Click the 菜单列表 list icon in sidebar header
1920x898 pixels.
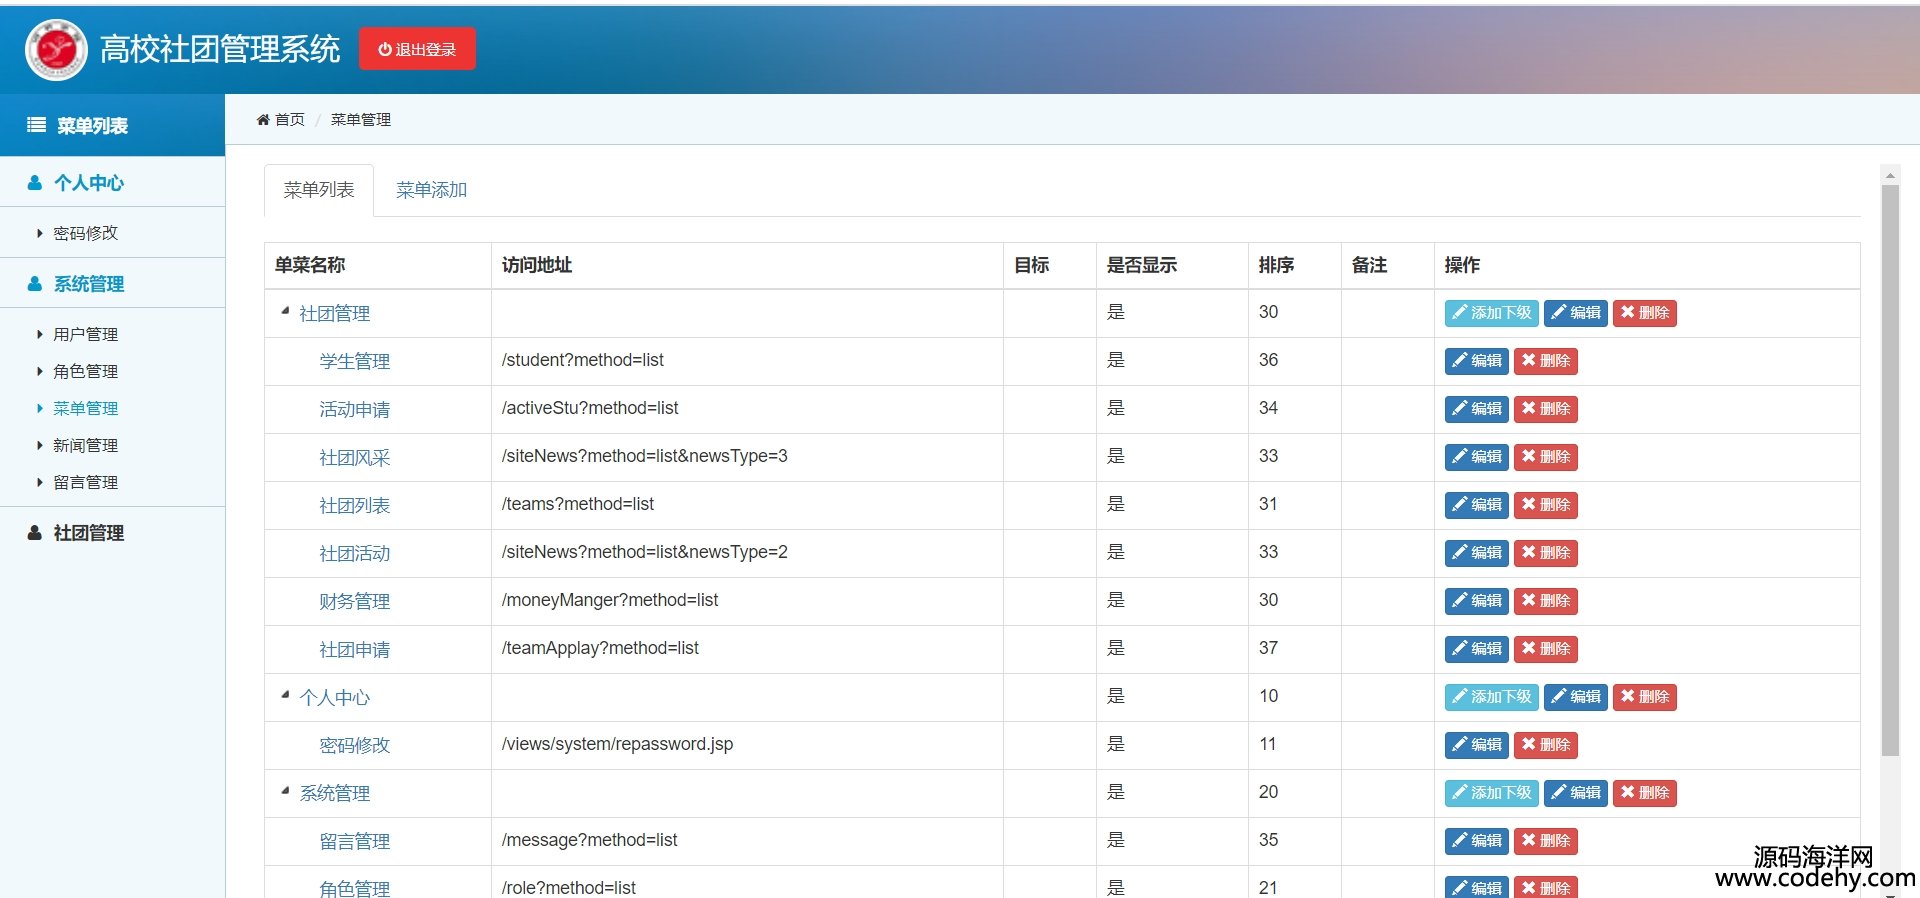point(36,125)
